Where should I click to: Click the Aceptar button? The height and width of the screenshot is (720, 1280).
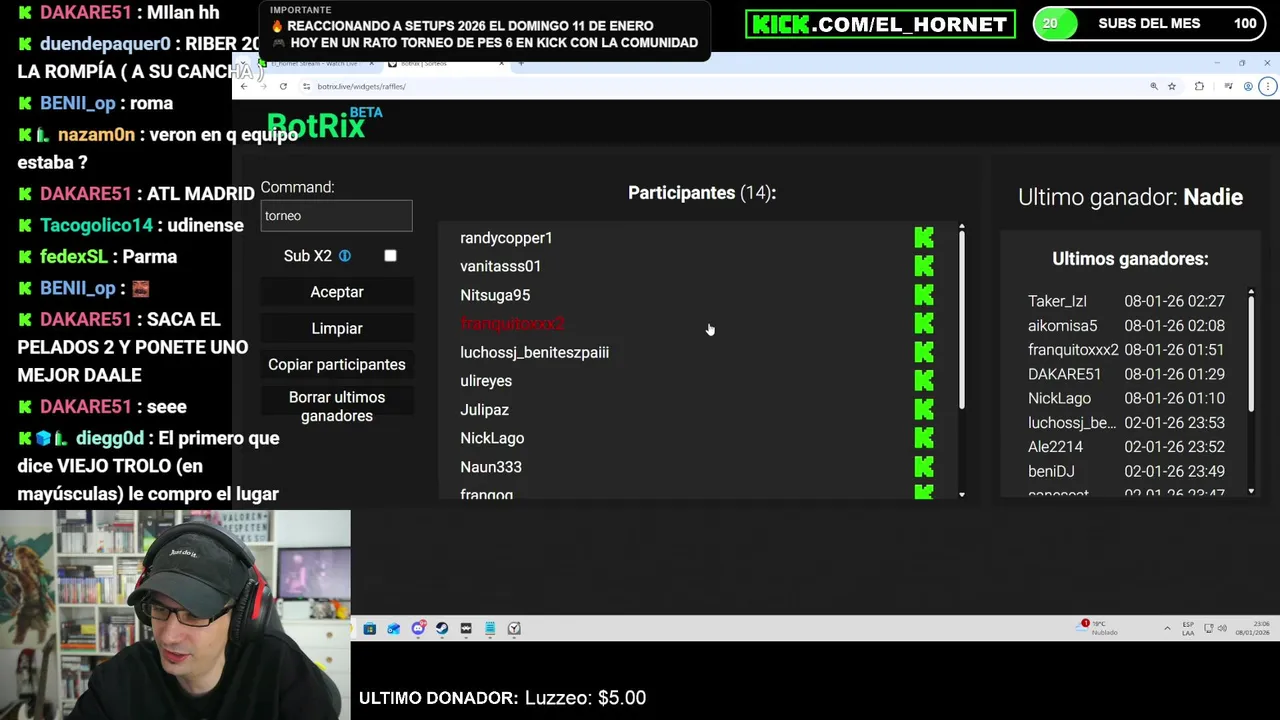point(337,292)
